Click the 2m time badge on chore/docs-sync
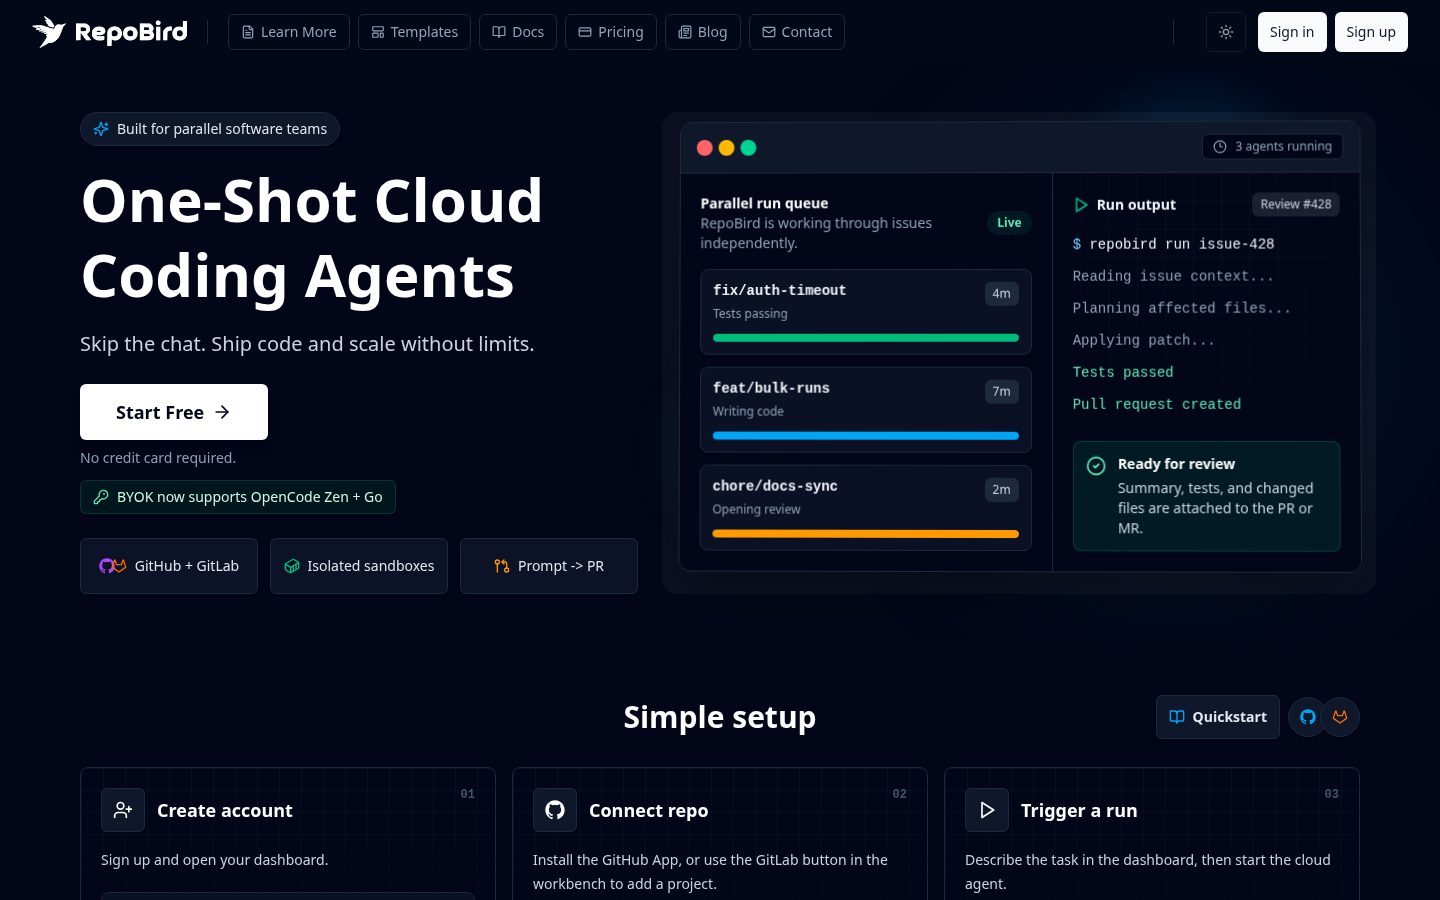 (1001, 489)
